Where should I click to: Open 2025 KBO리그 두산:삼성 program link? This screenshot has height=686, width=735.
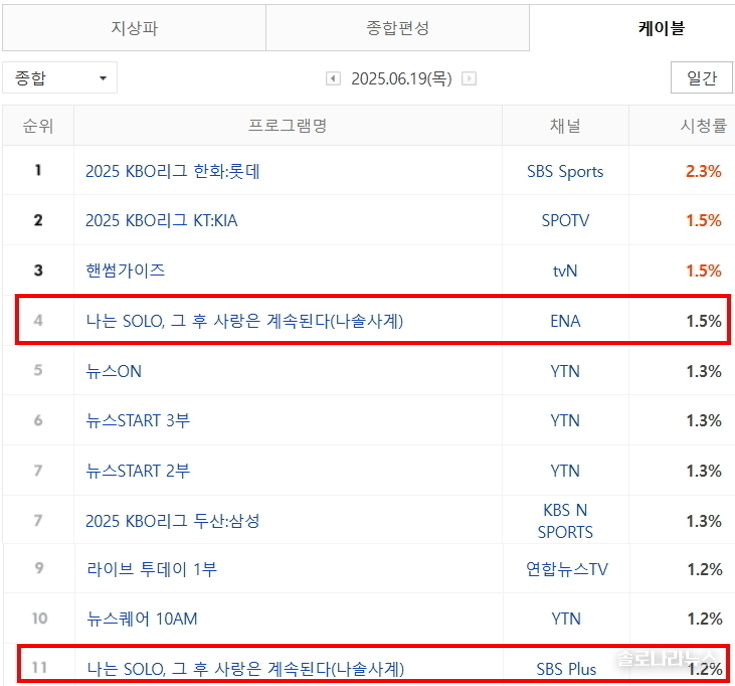(172, 521)
